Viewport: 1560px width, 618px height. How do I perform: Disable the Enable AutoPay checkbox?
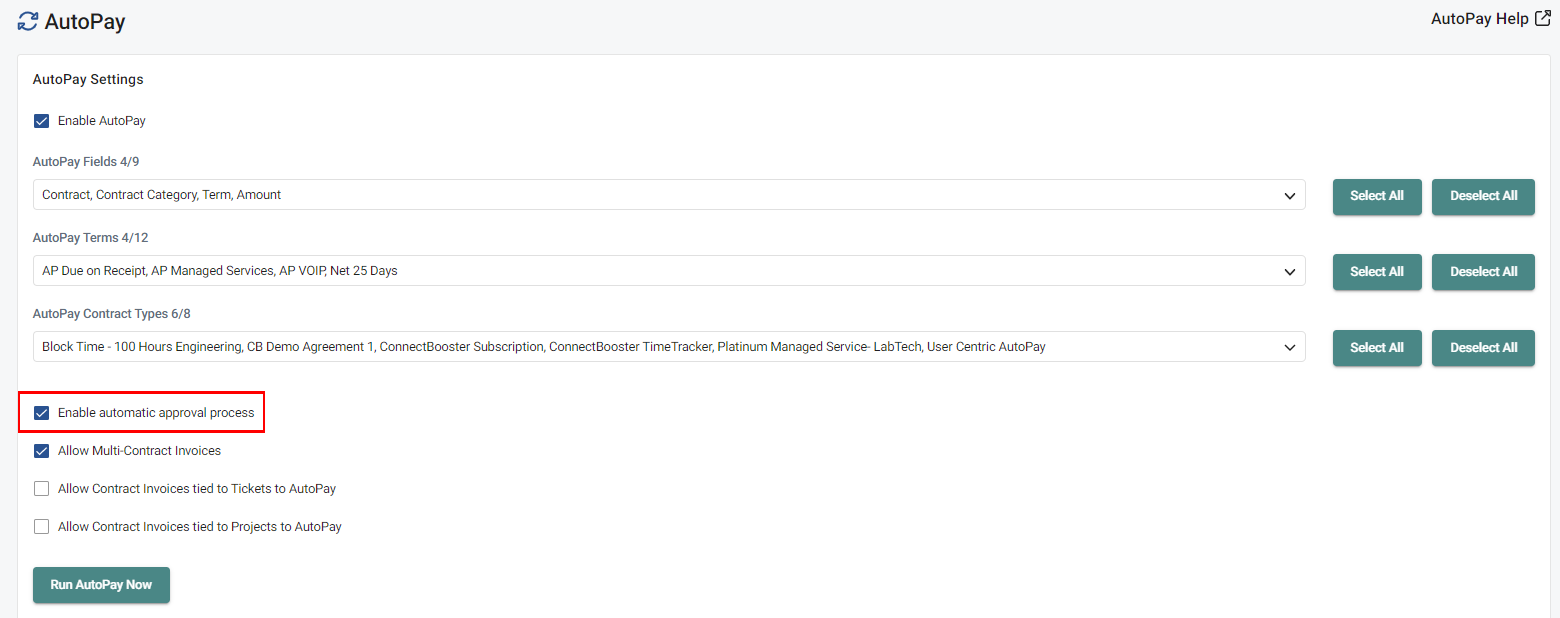pos(41,120)
